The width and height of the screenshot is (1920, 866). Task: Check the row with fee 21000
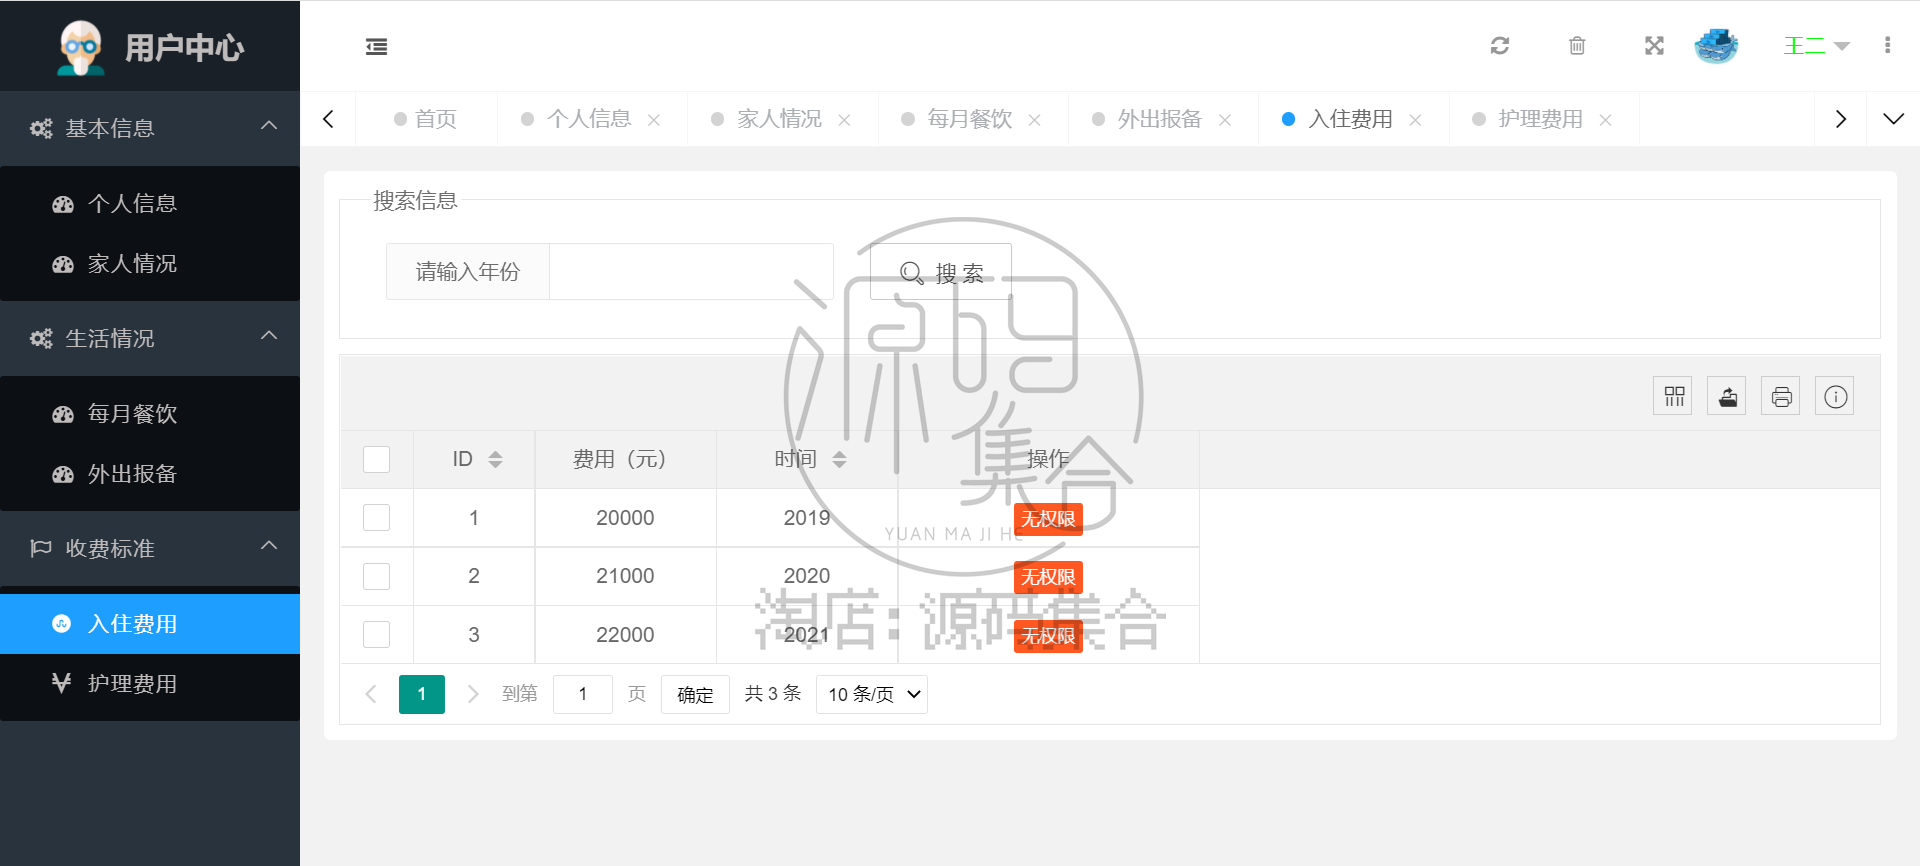click(x=376, y=576)
